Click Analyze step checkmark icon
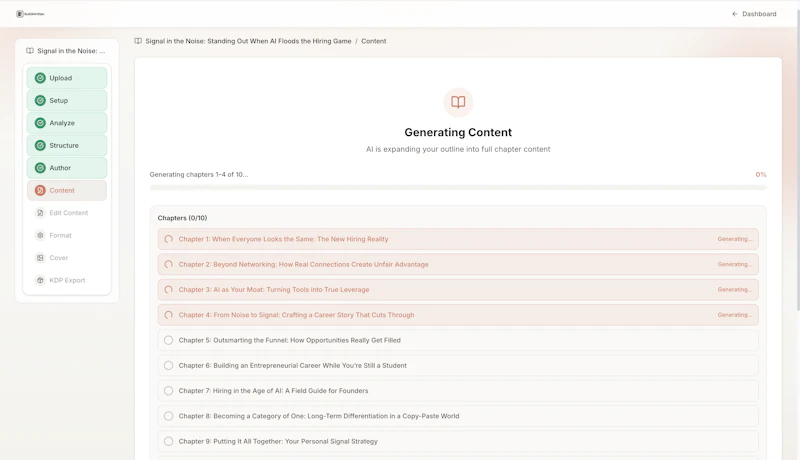Screen dimensions: 800x460 40,123
